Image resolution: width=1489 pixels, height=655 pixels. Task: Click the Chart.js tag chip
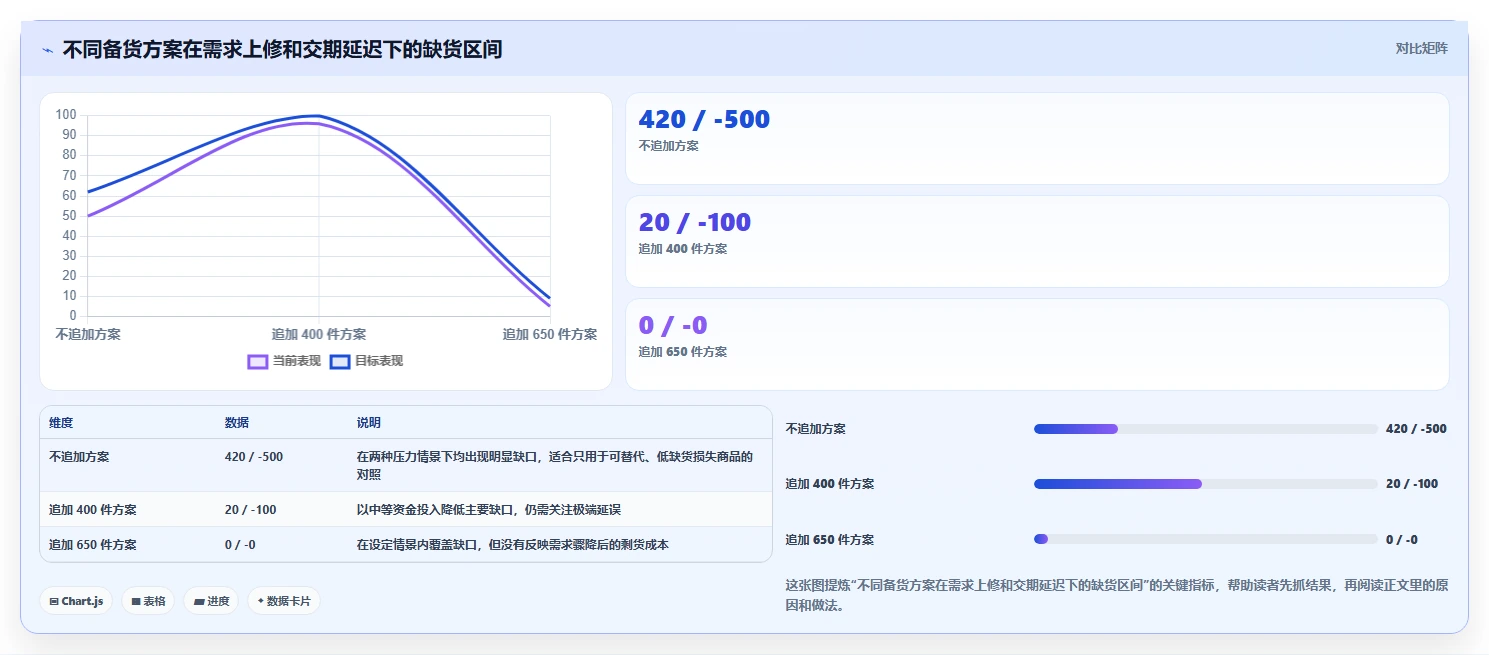76,601
